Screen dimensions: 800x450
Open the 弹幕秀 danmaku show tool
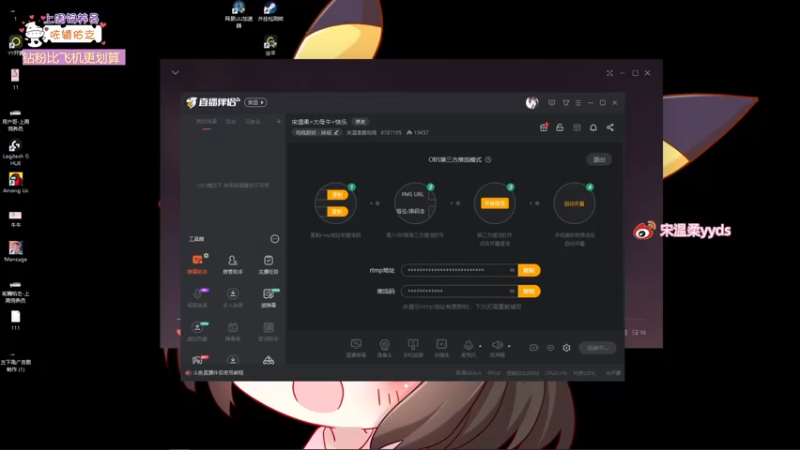[x=233, y=331]
